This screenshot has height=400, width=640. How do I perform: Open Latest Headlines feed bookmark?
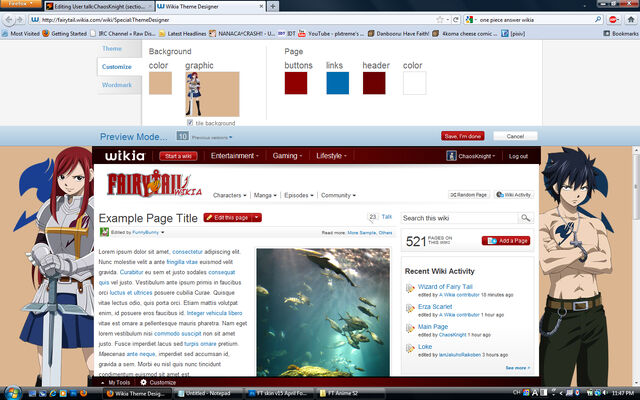[182, 33]
